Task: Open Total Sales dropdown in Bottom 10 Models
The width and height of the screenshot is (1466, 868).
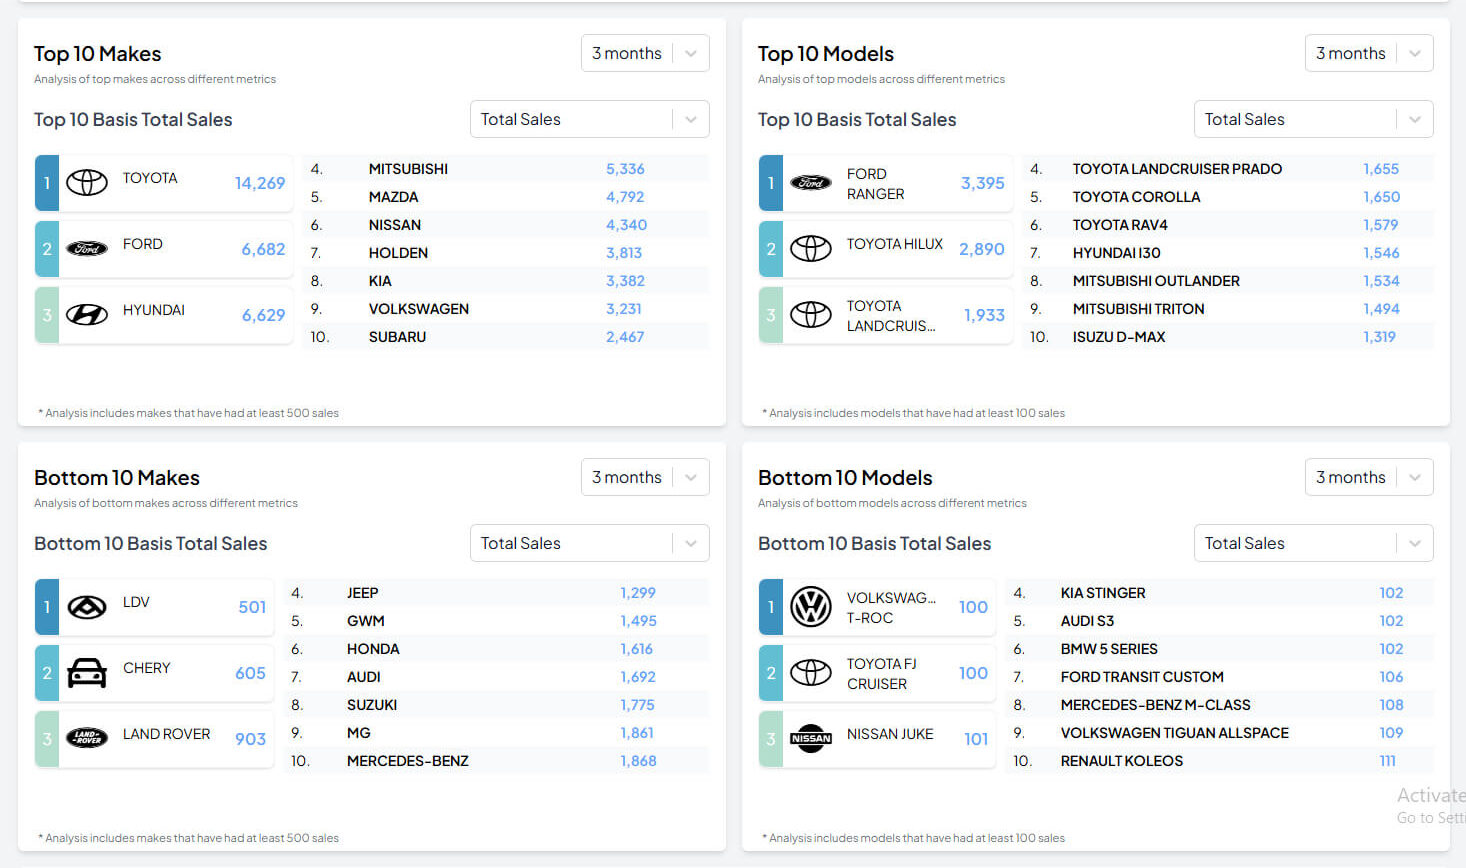Action: [1314, 543]
